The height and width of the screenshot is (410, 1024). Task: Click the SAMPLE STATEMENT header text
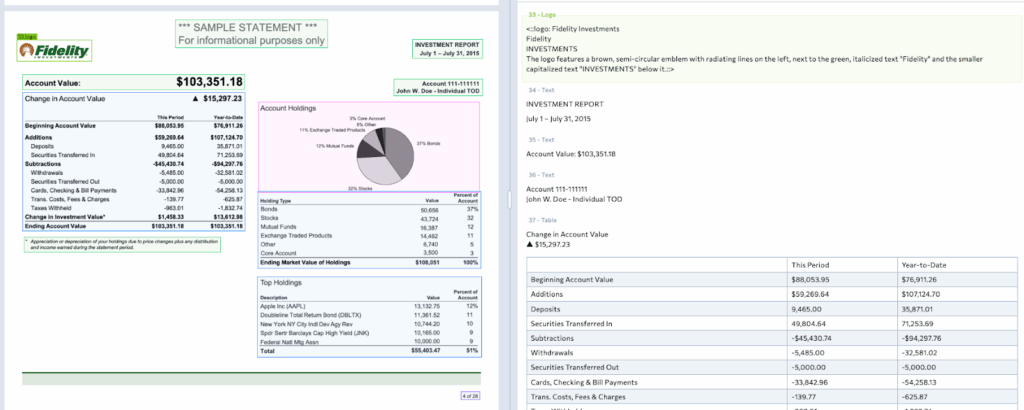pos(250,27)
